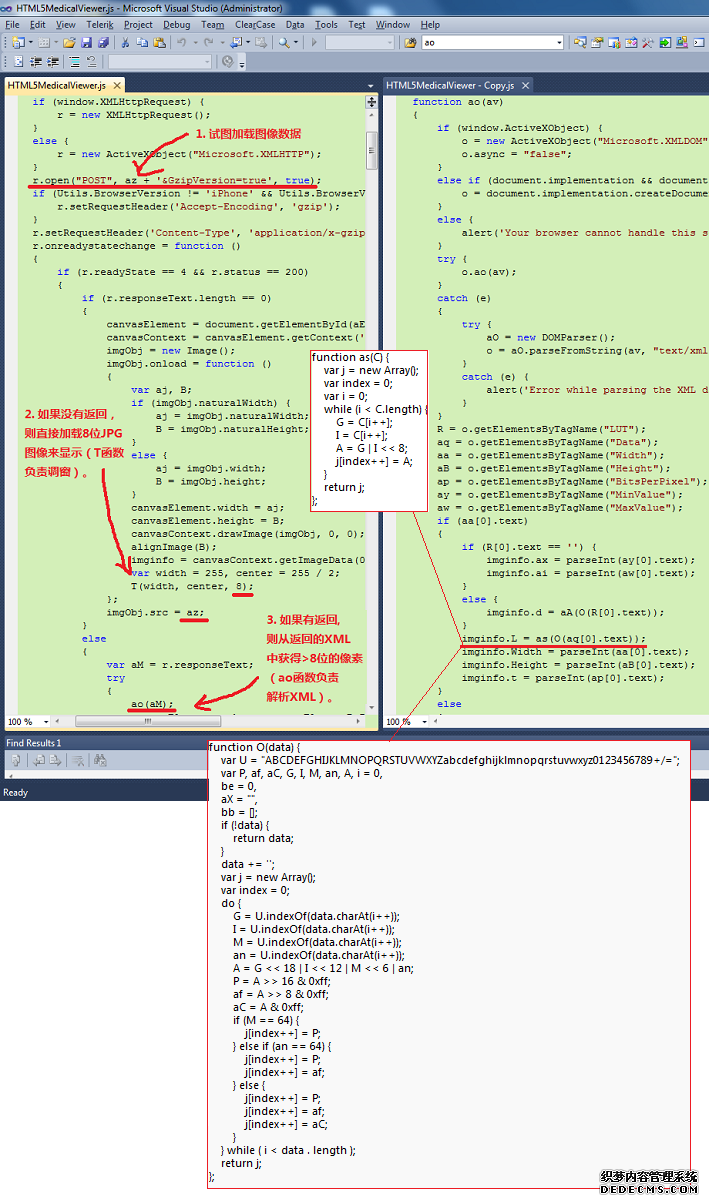Open the New Project dropdown arrow
This screenshot has height=1204, width=709.
coord(30,43)
